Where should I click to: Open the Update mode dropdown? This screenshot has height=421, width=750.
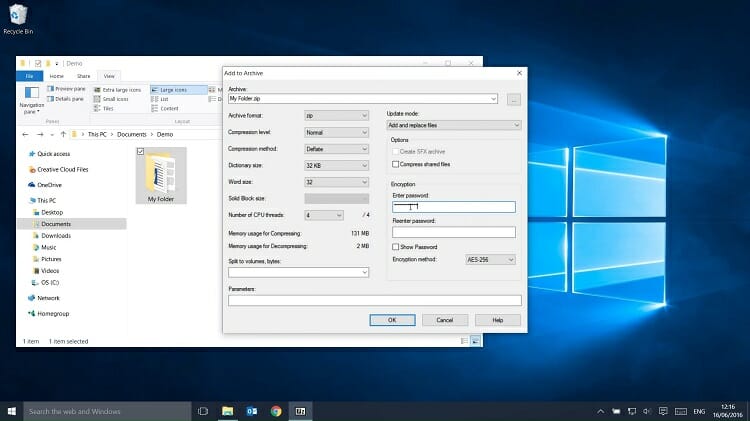pos(454,125)
